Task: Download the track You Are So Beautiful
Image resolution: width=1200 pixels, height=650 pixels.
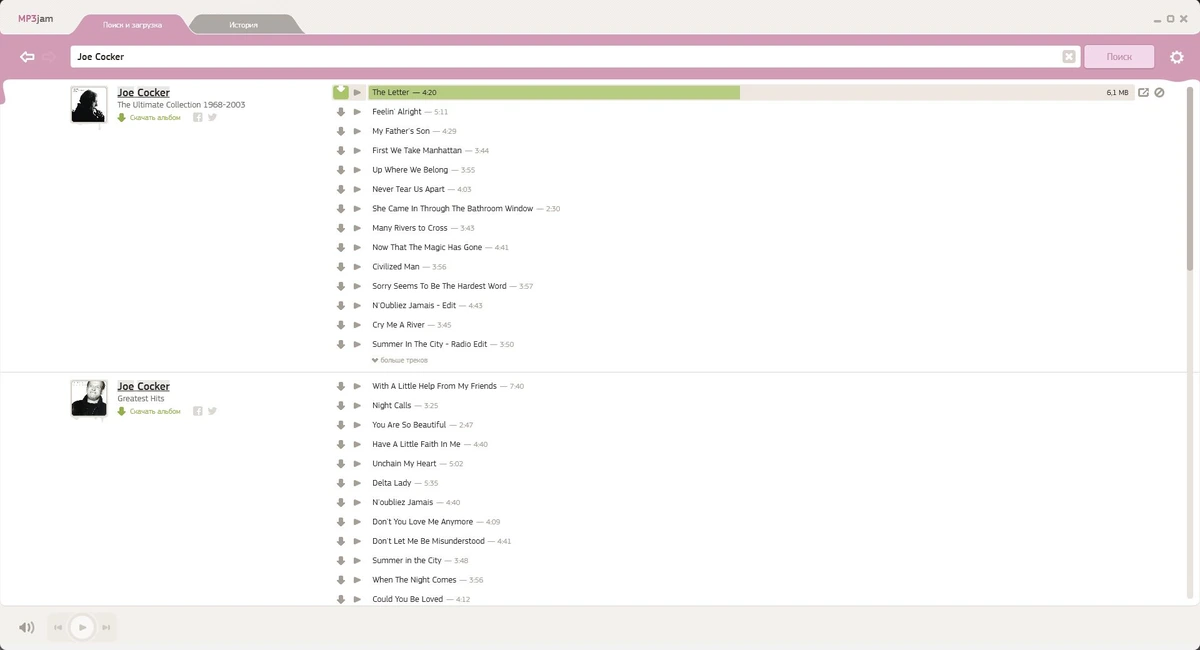Action: (341, 425)
